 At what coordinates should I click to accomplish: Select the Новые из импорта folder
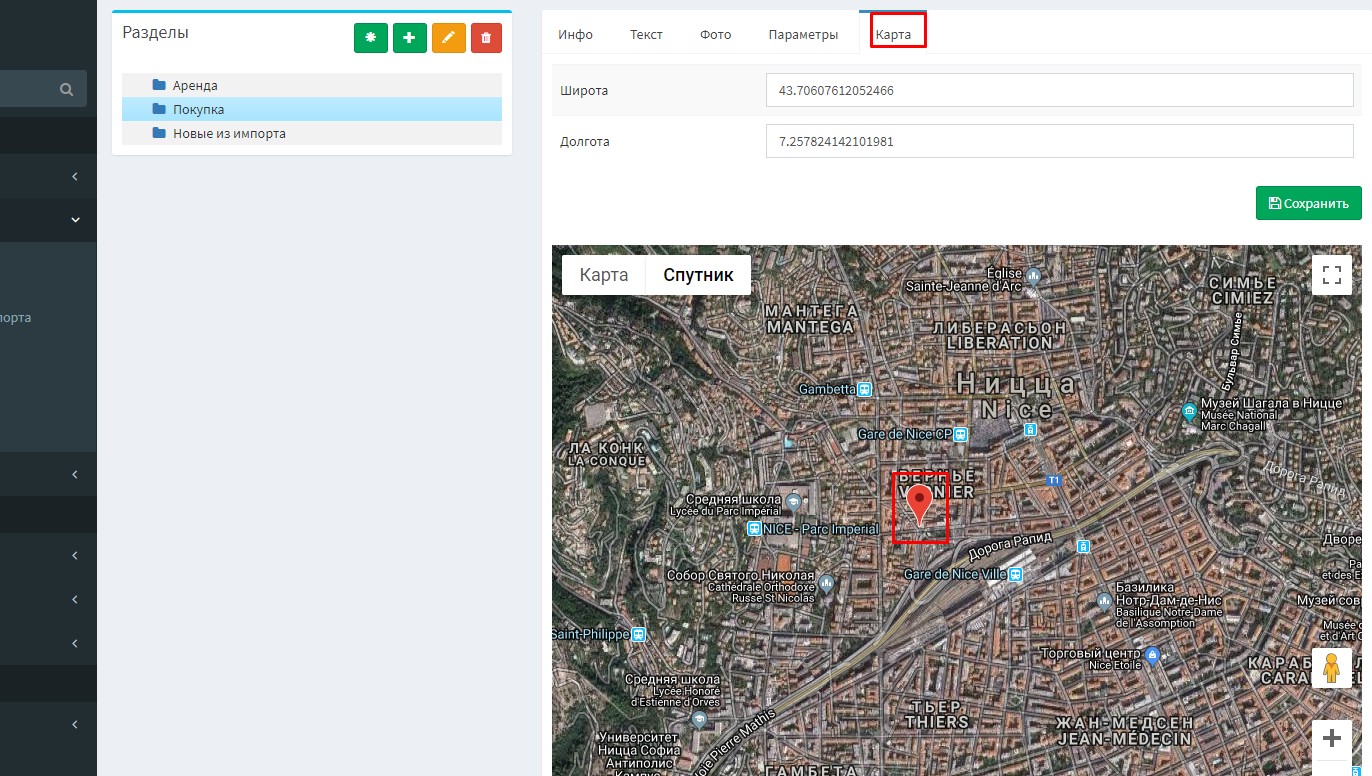[x=229, y=133]
